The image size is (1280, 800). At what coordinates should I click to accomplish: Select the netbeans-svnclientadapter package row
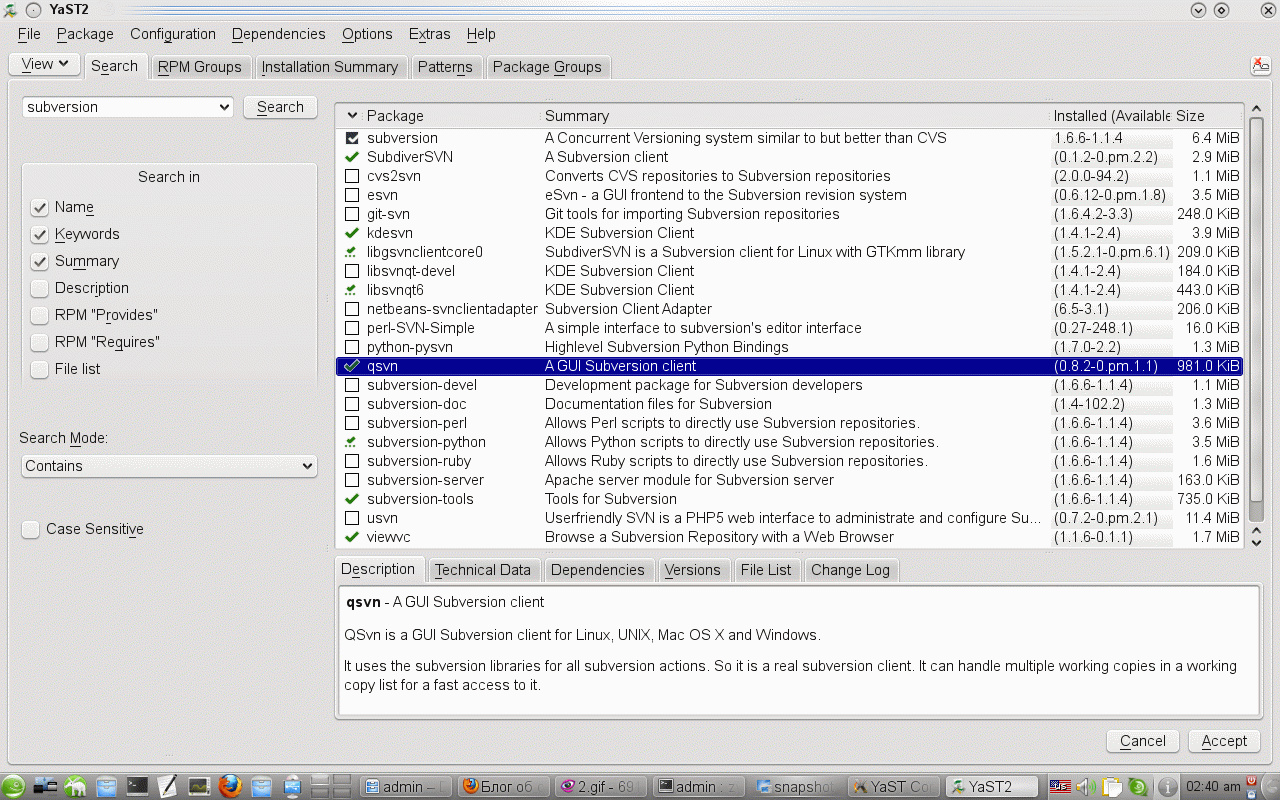click(789, 309)
